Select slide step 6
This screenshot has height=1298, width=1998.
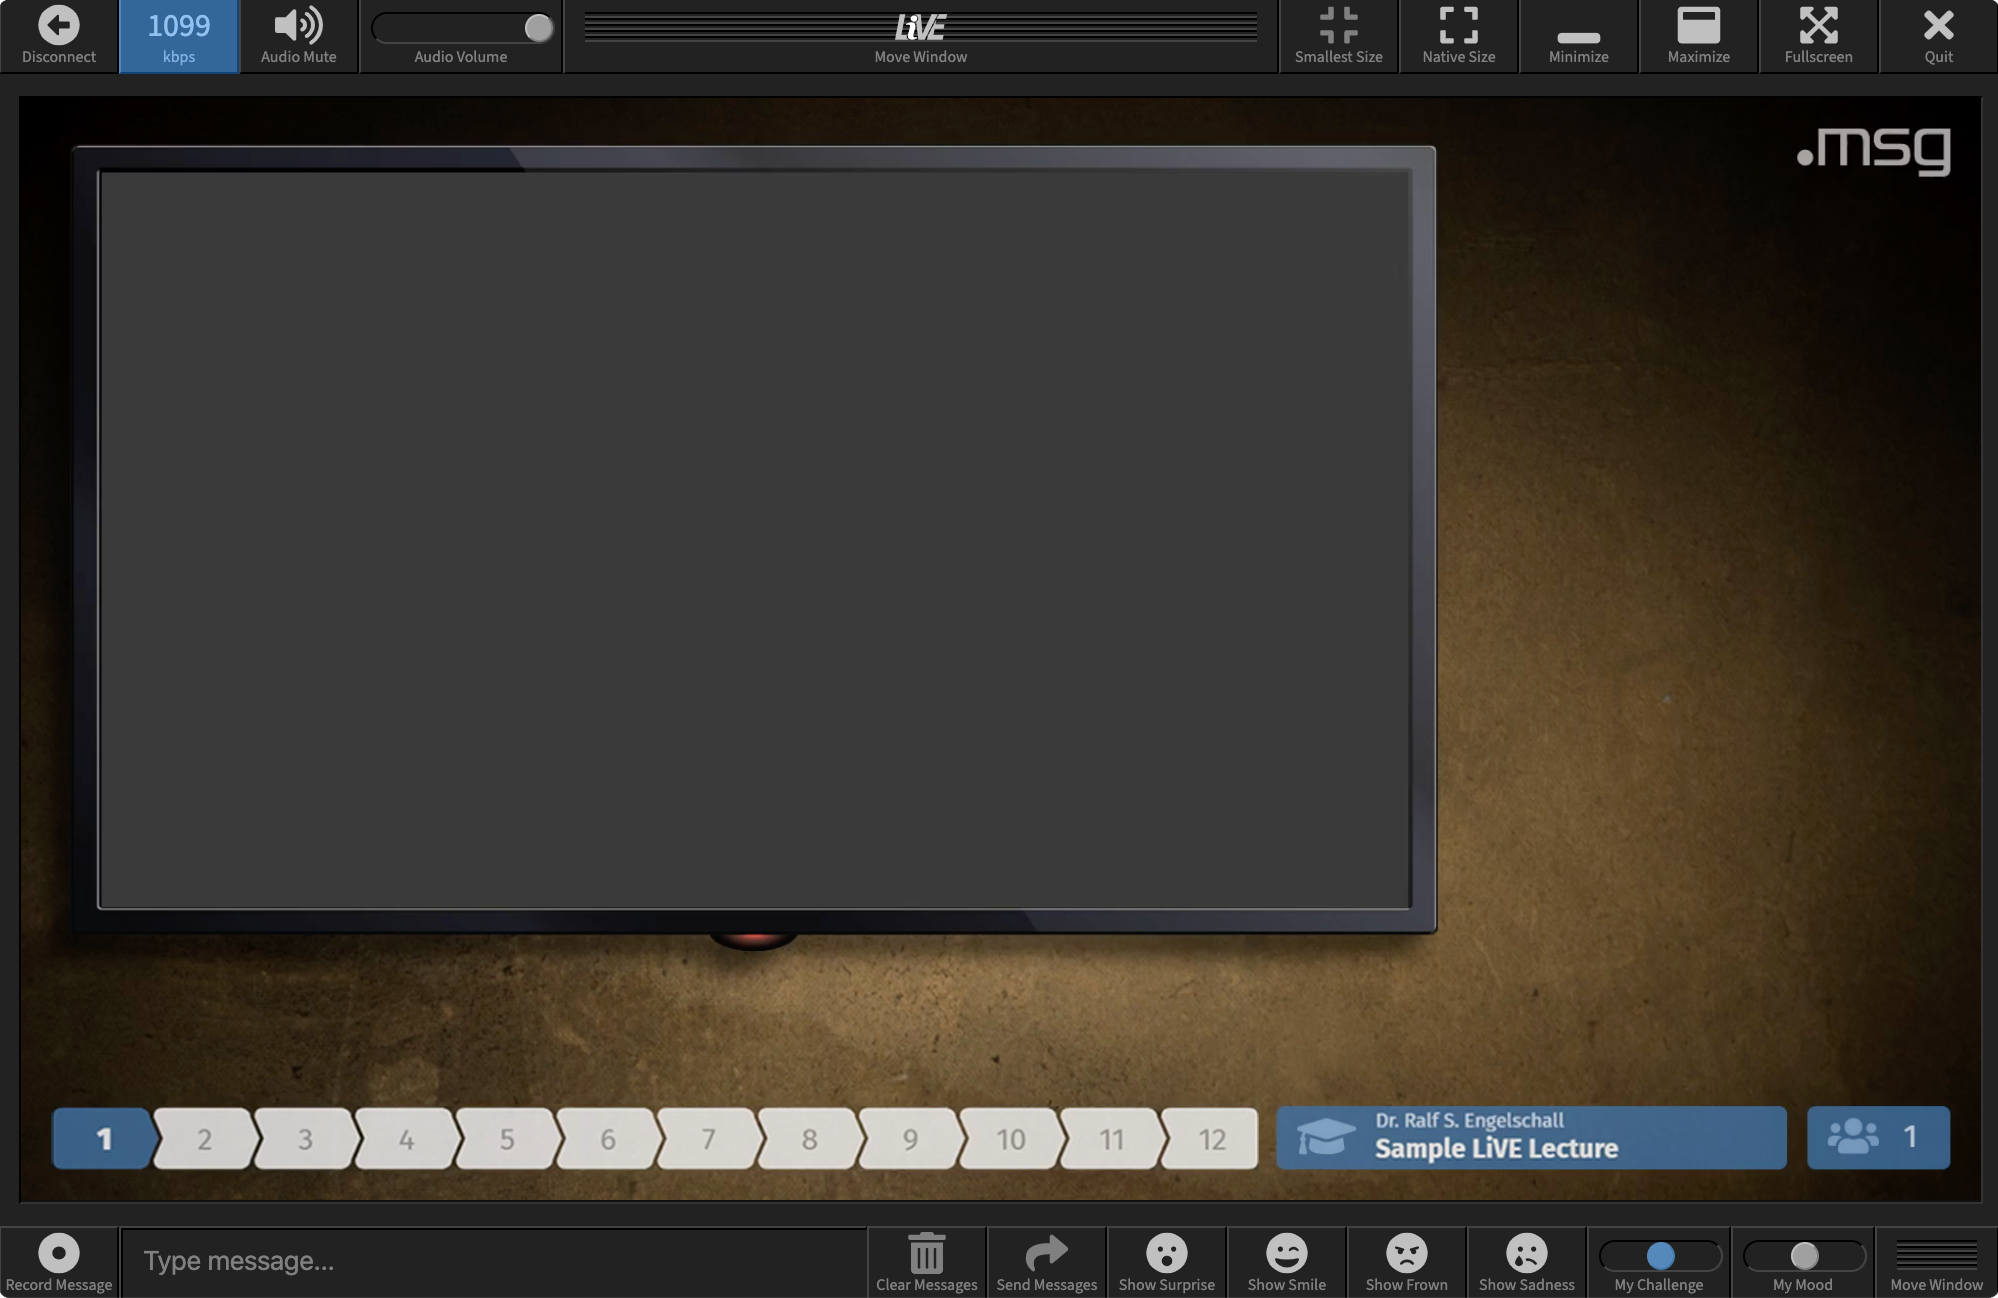[608, 1138]
